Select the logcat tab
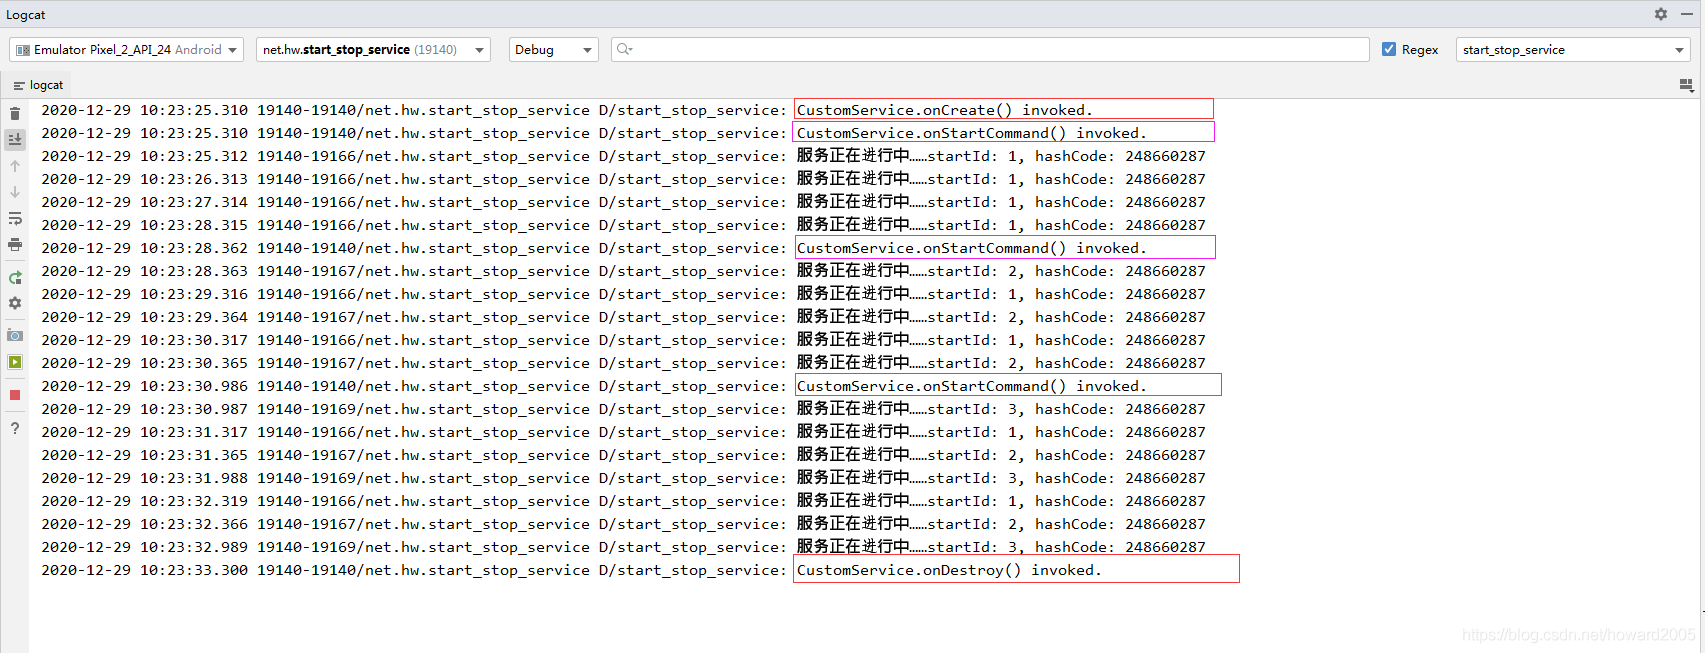 coord(38,85)
